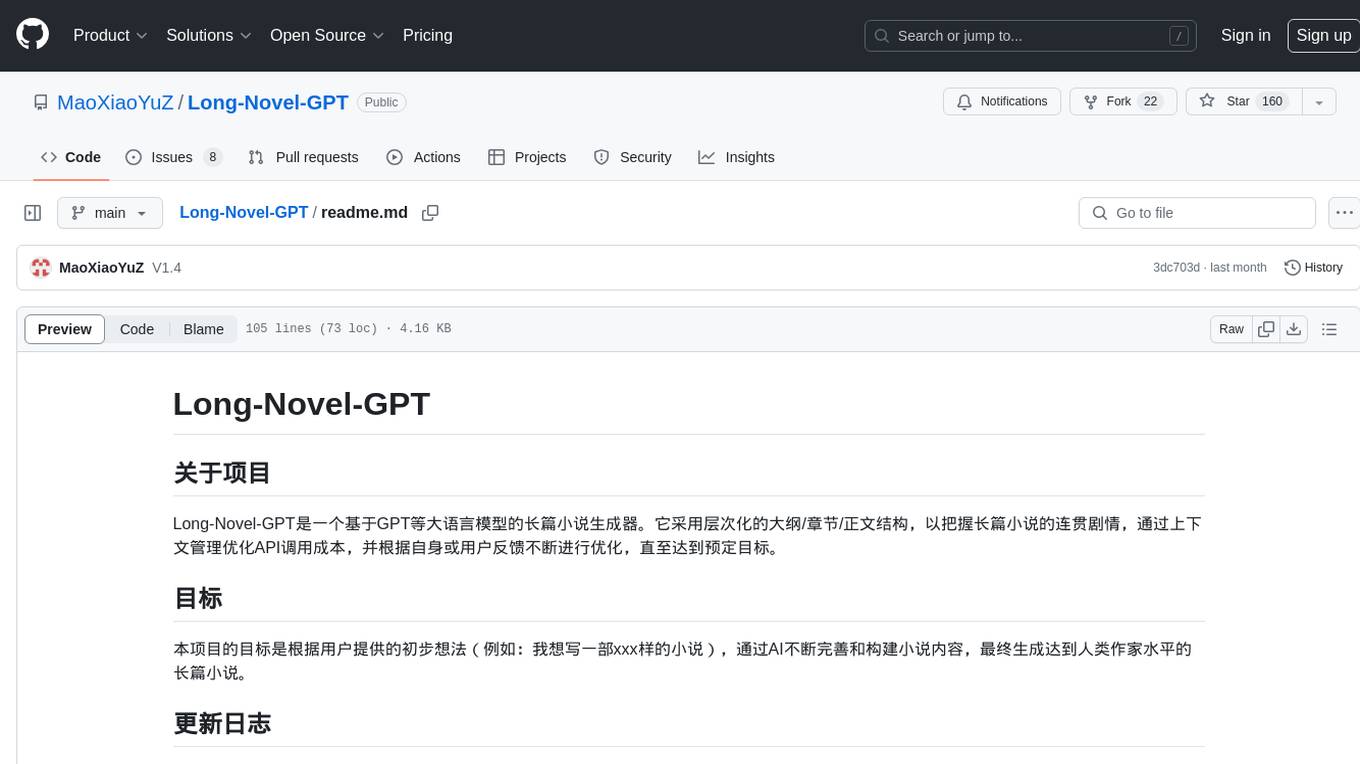The image size is (1360, 764).
Task: Select the Preview view
Action: tap(65, 329)
